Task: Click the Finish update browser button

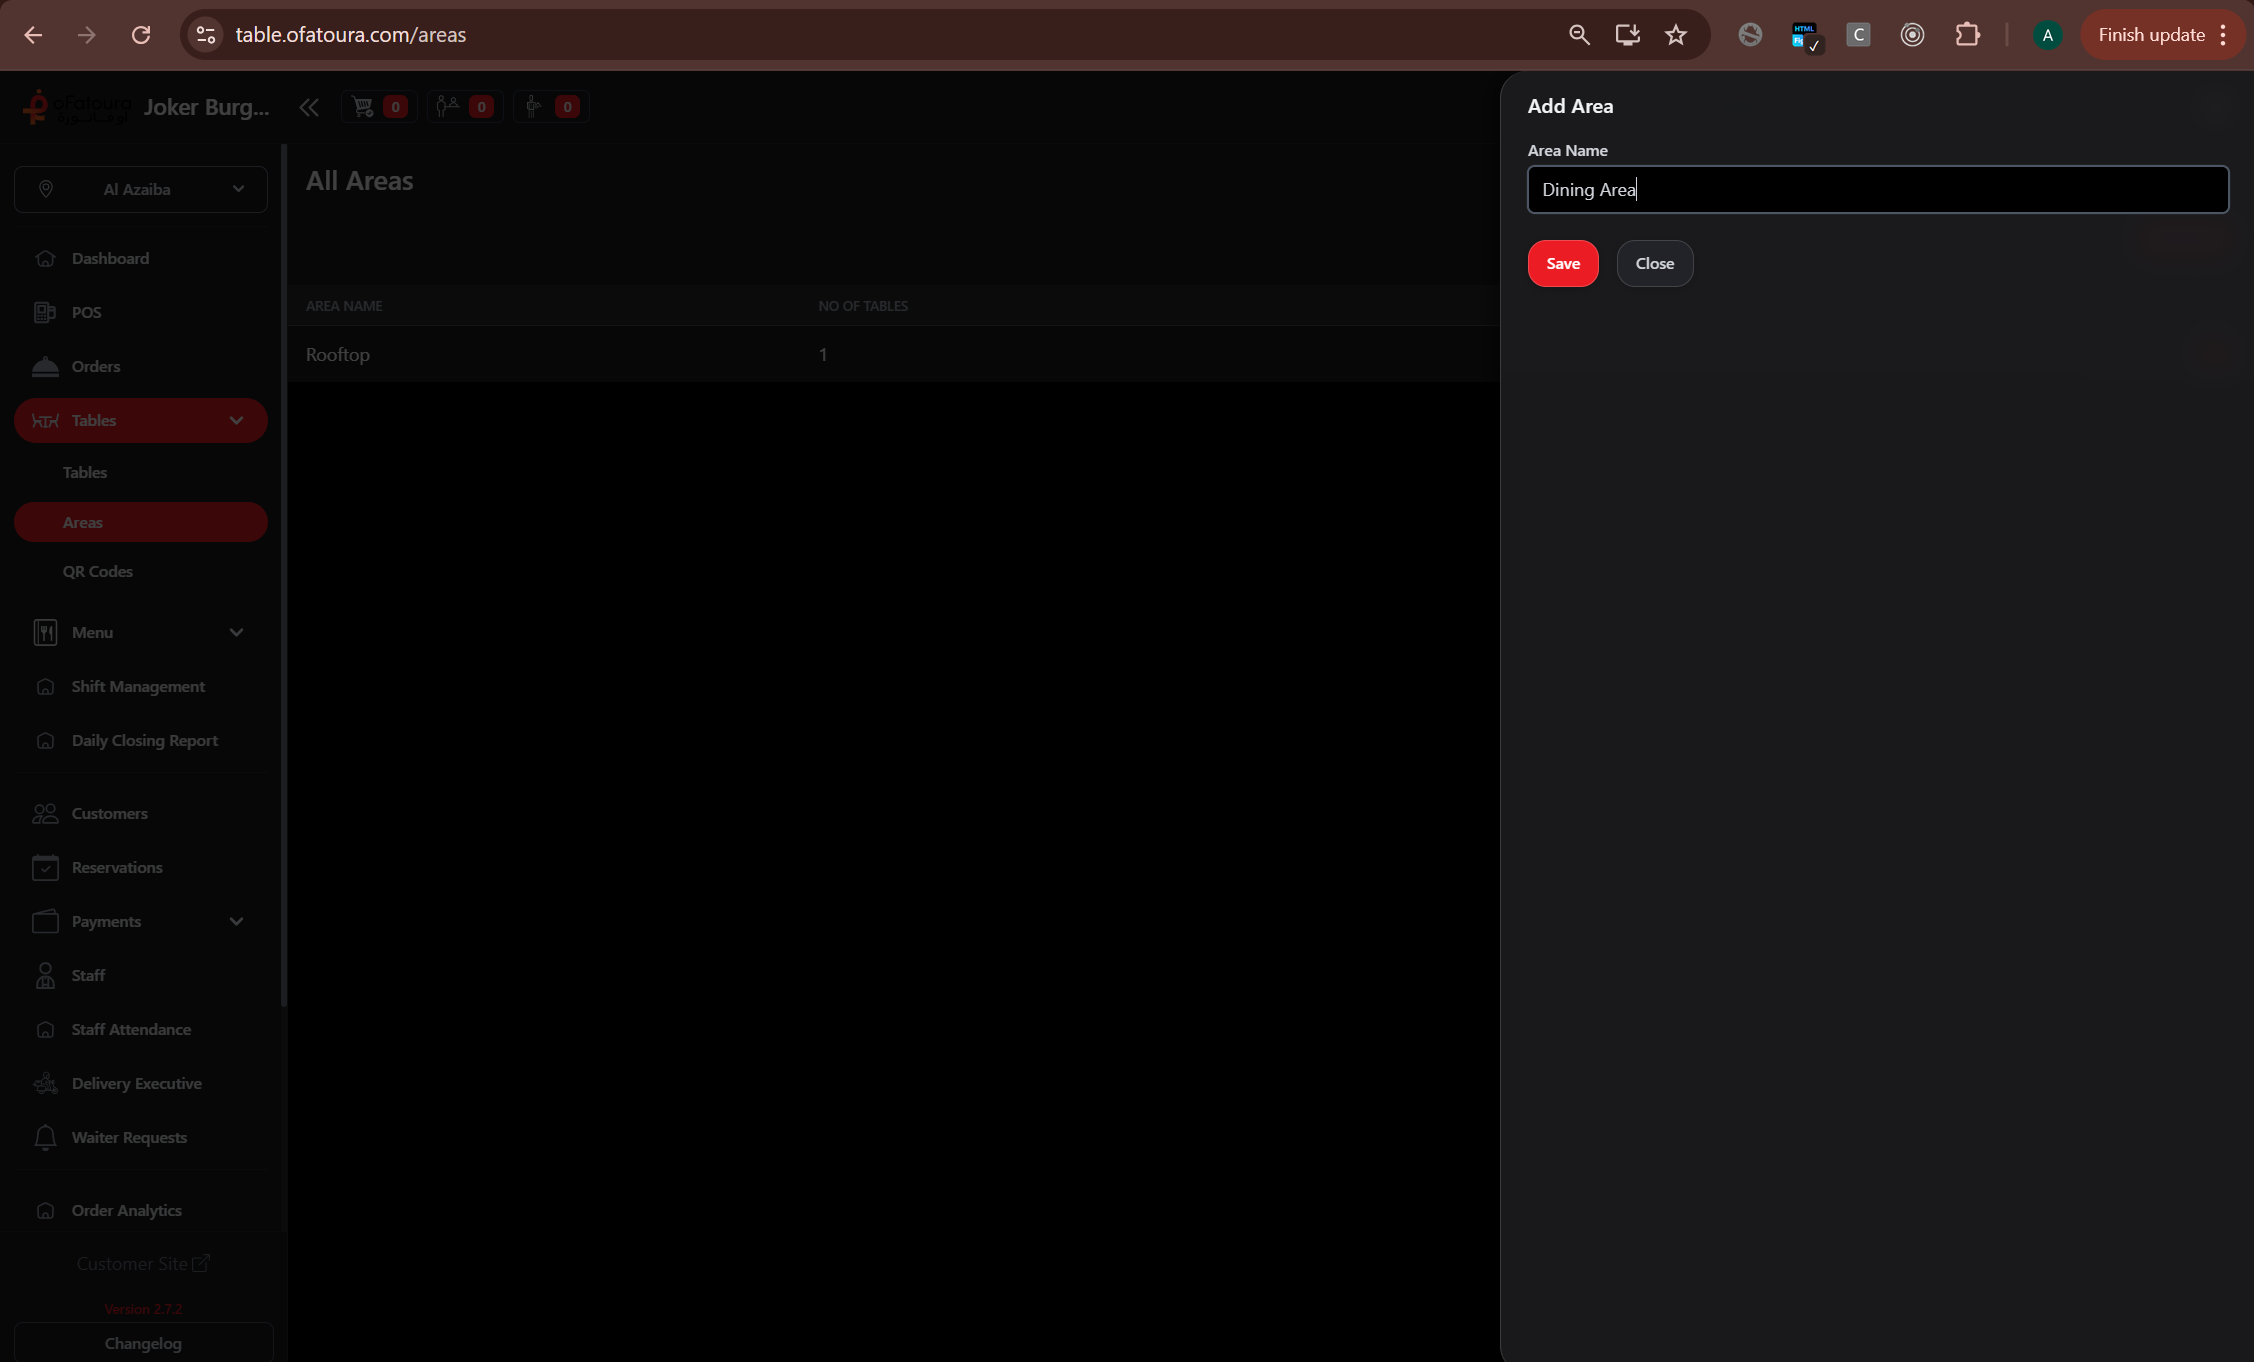Action: click(2150, 35)
